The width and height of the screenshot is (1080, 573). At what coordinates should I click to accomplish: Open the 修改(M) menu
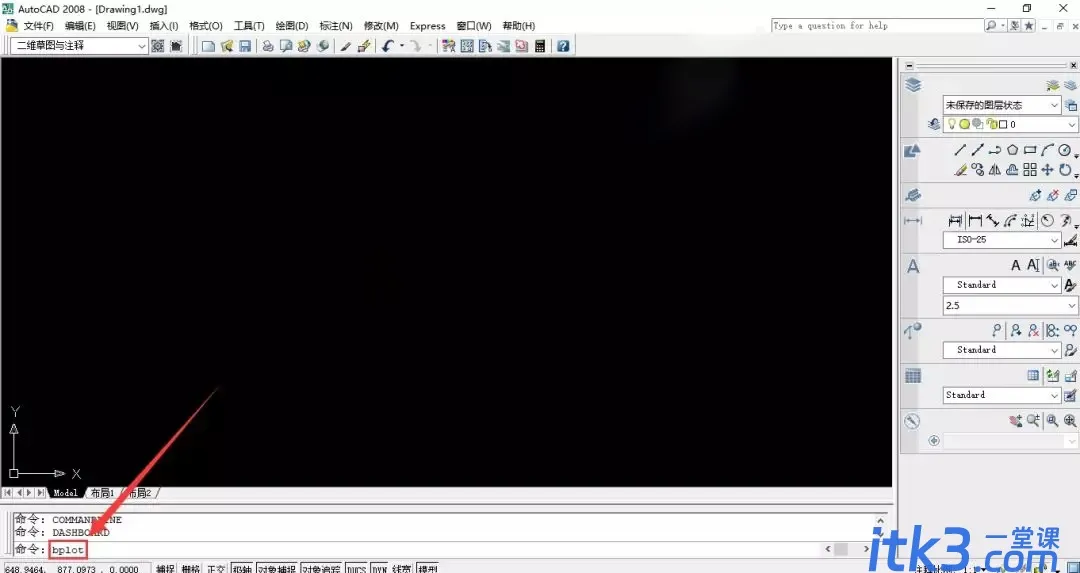coord(381,25)
